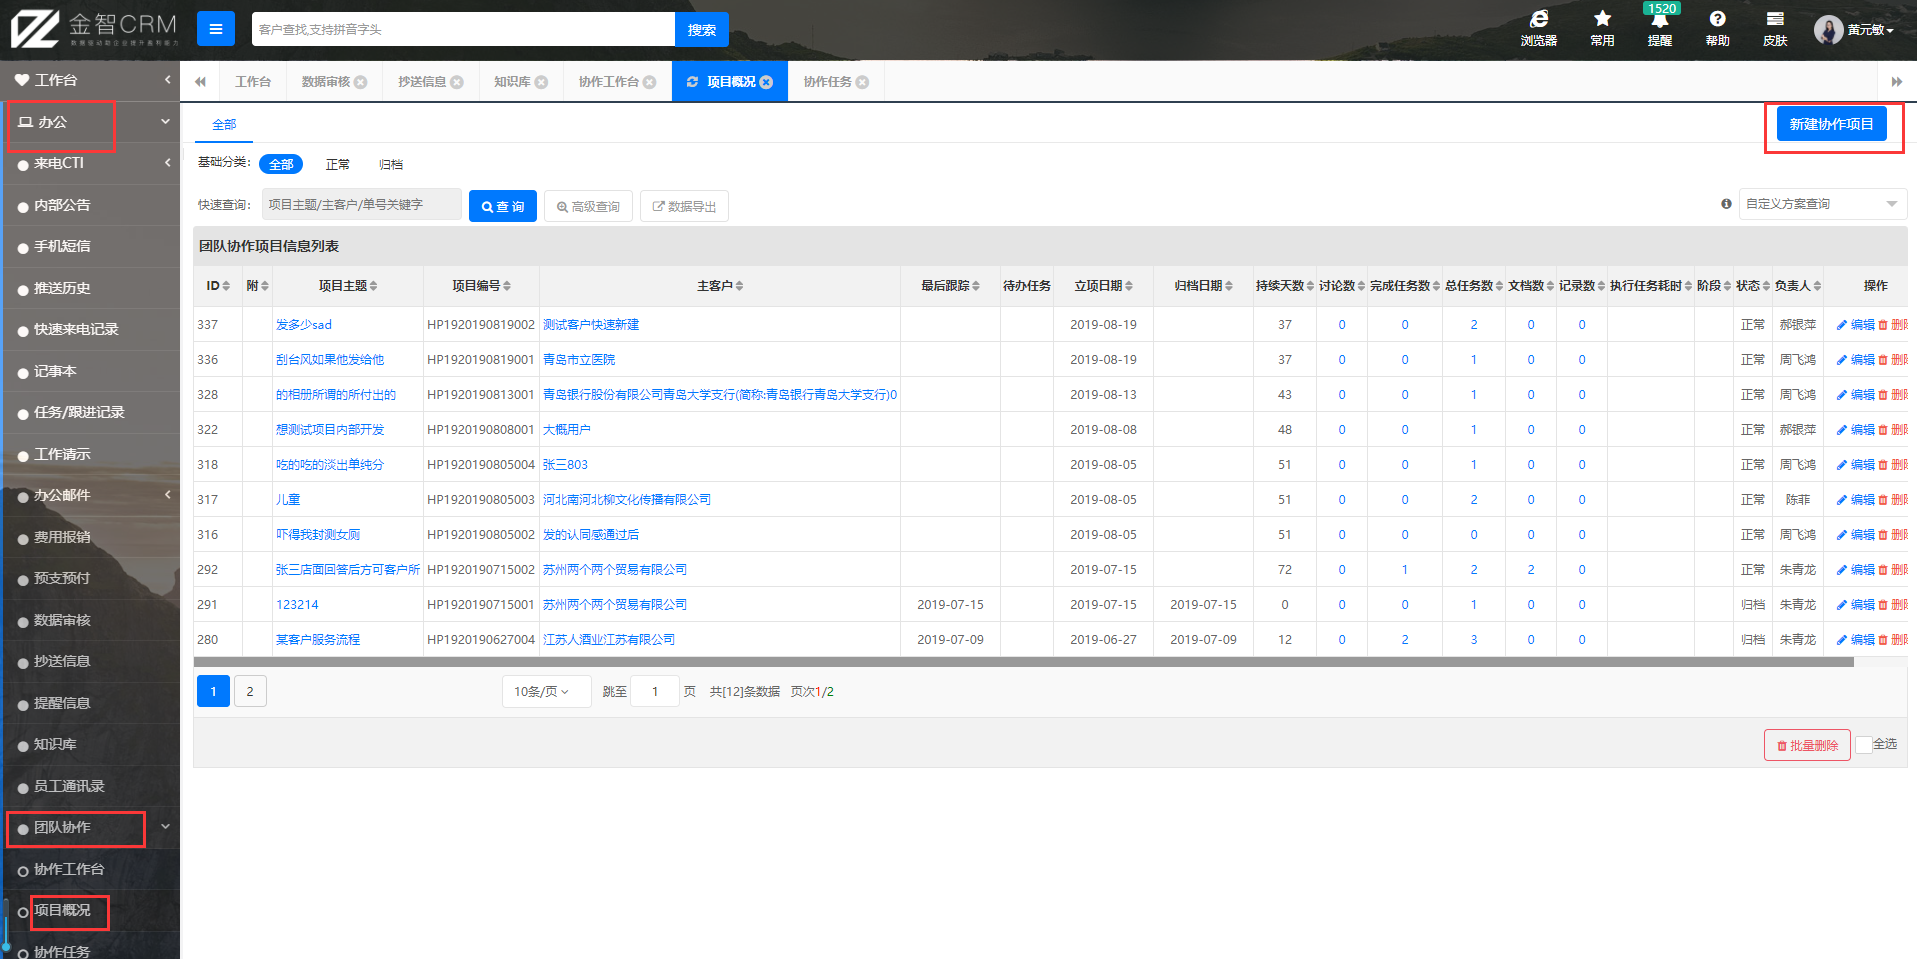Open project link 123214
Image resolution: width=1920 pixels, height=959 pixels.
pyautogui.click(x=297, y=605)
